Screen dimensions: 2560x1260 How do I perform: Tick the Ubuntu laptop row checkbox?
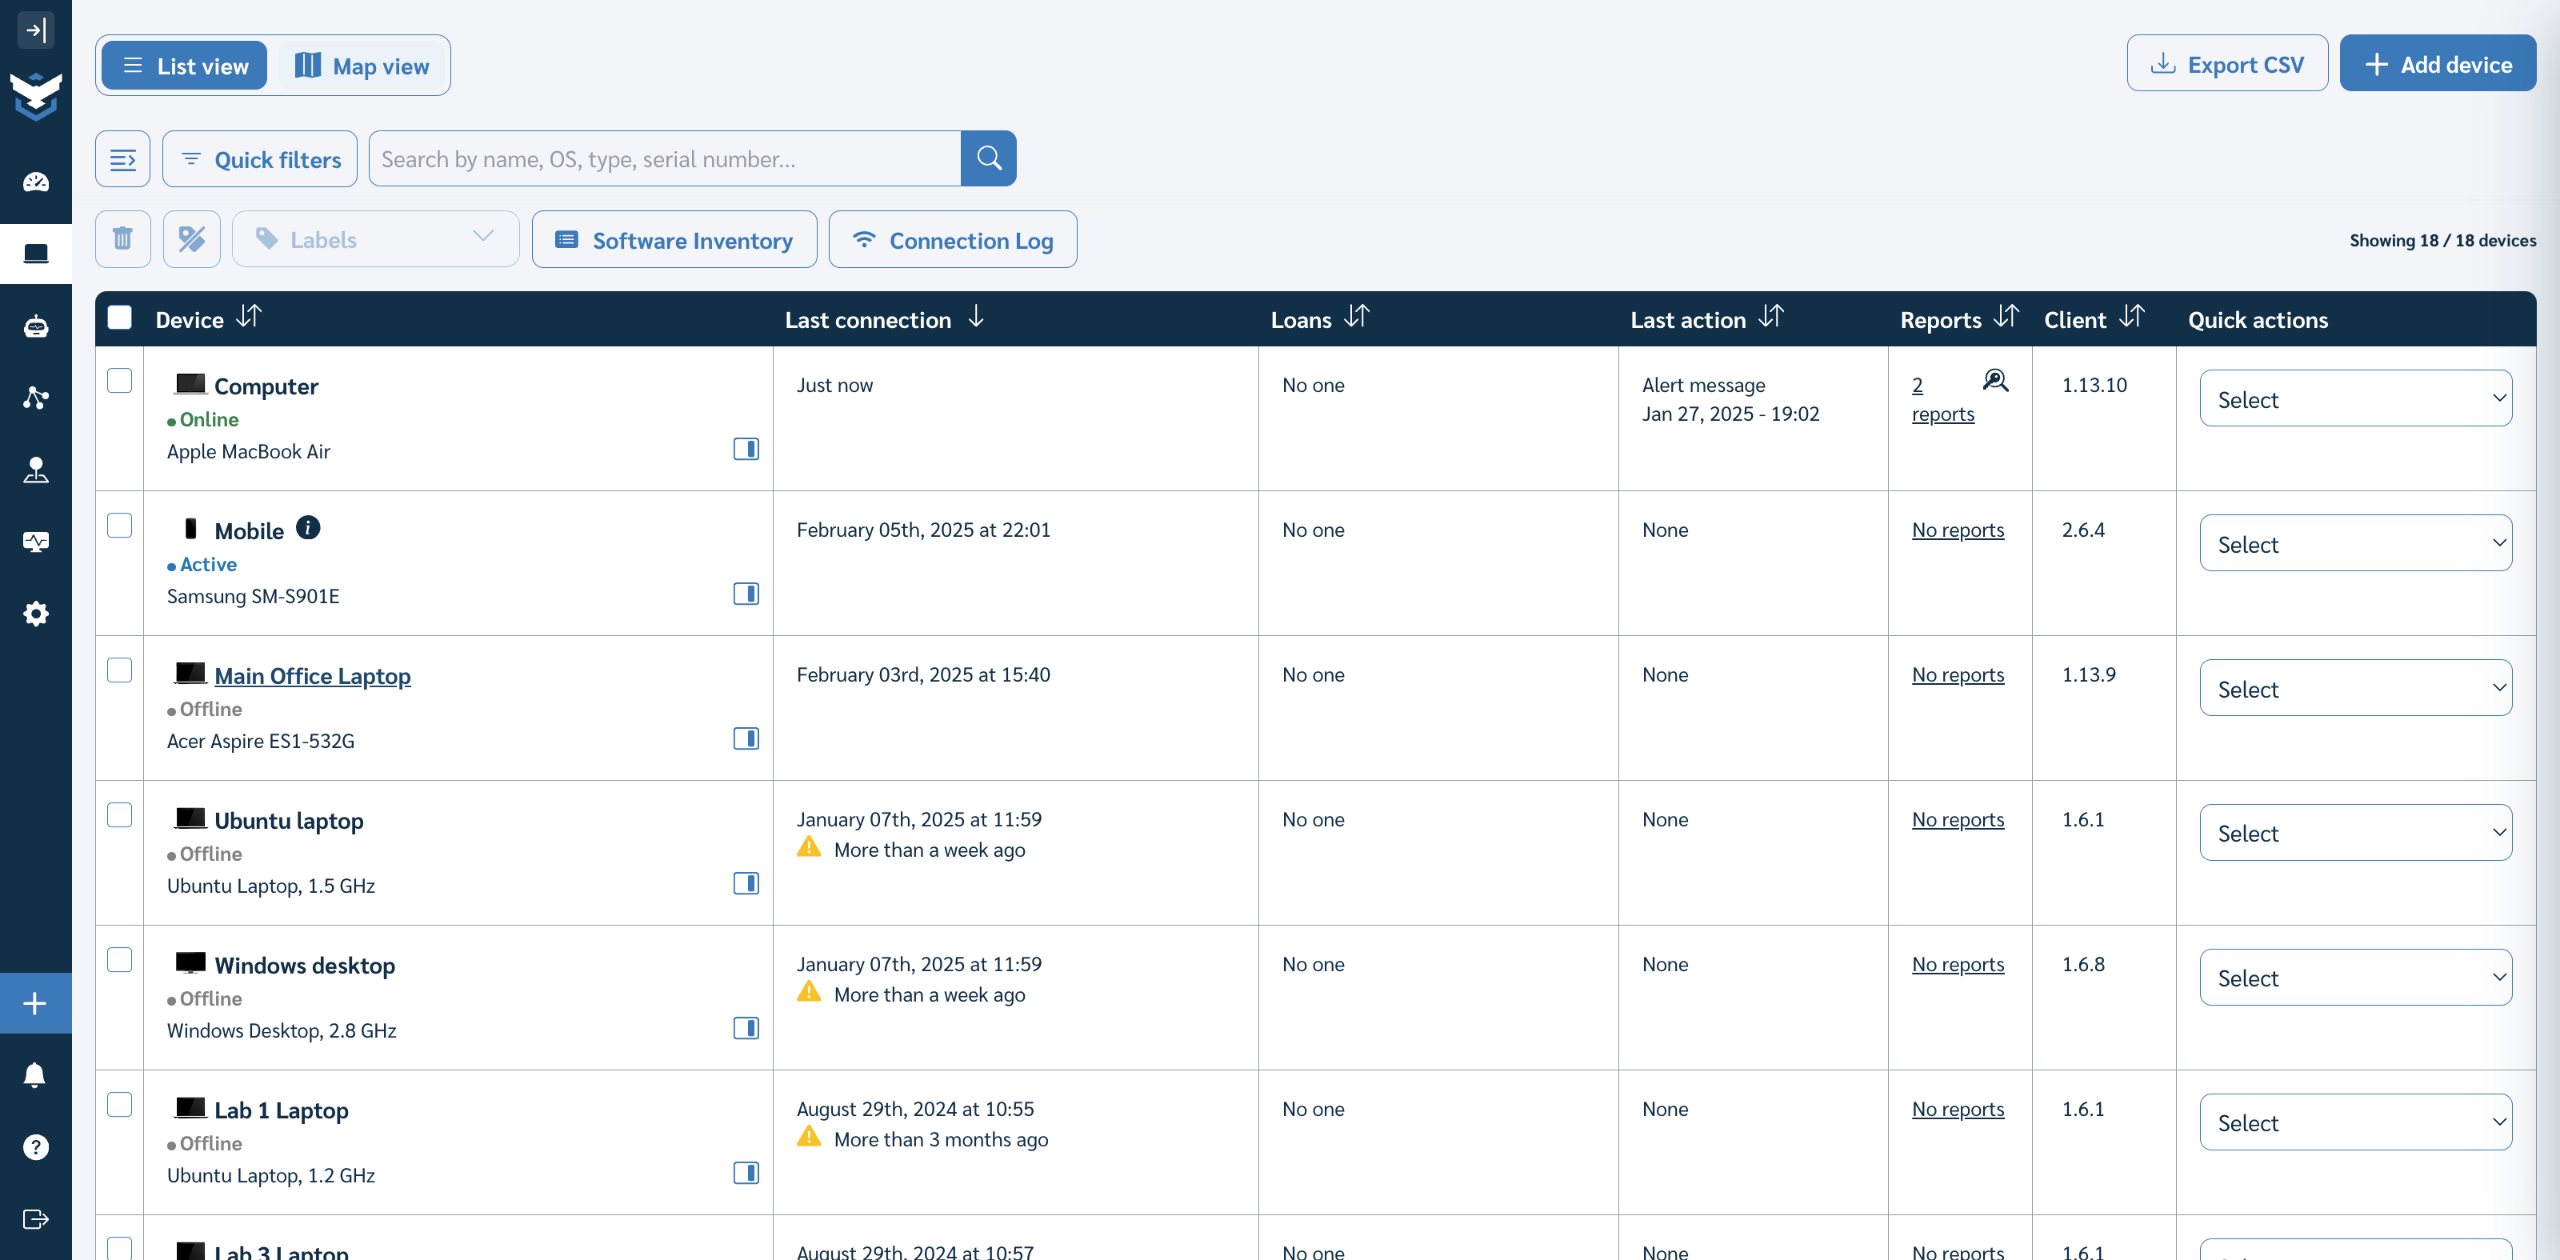pos(119,815)
